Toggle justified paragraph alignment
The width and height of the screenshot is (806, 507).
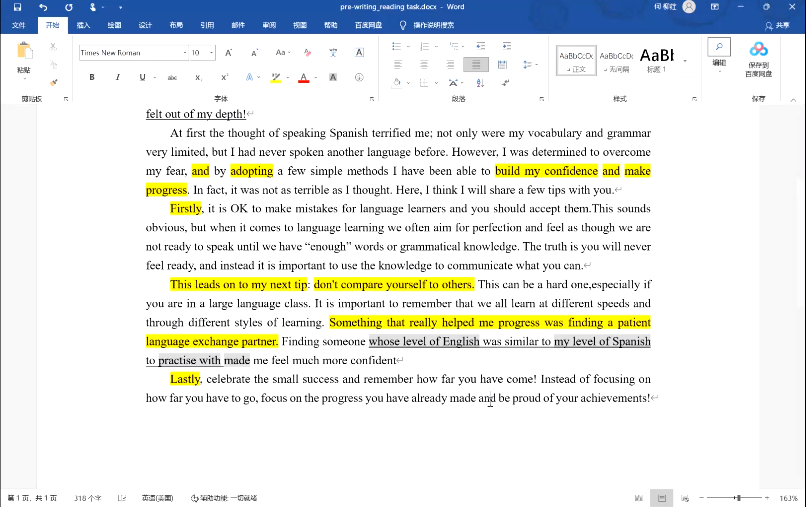(x=475, y=64)
